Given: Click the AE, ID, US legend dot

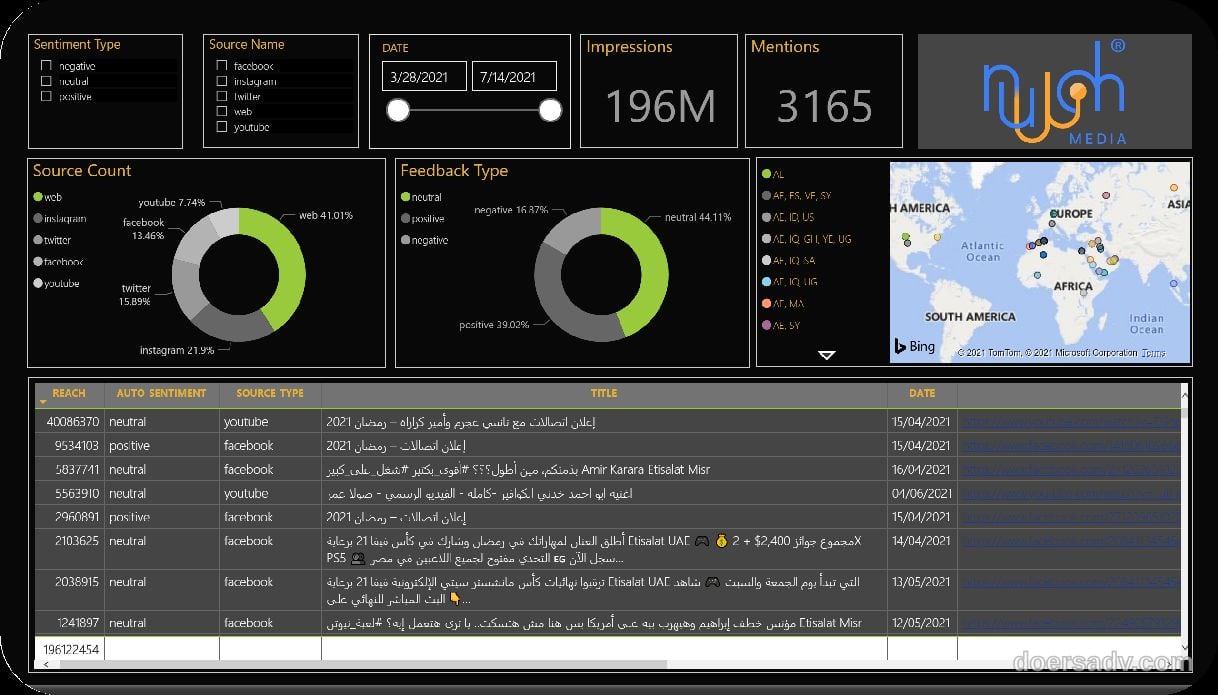Looking at the screenshot, I should 766,218.
